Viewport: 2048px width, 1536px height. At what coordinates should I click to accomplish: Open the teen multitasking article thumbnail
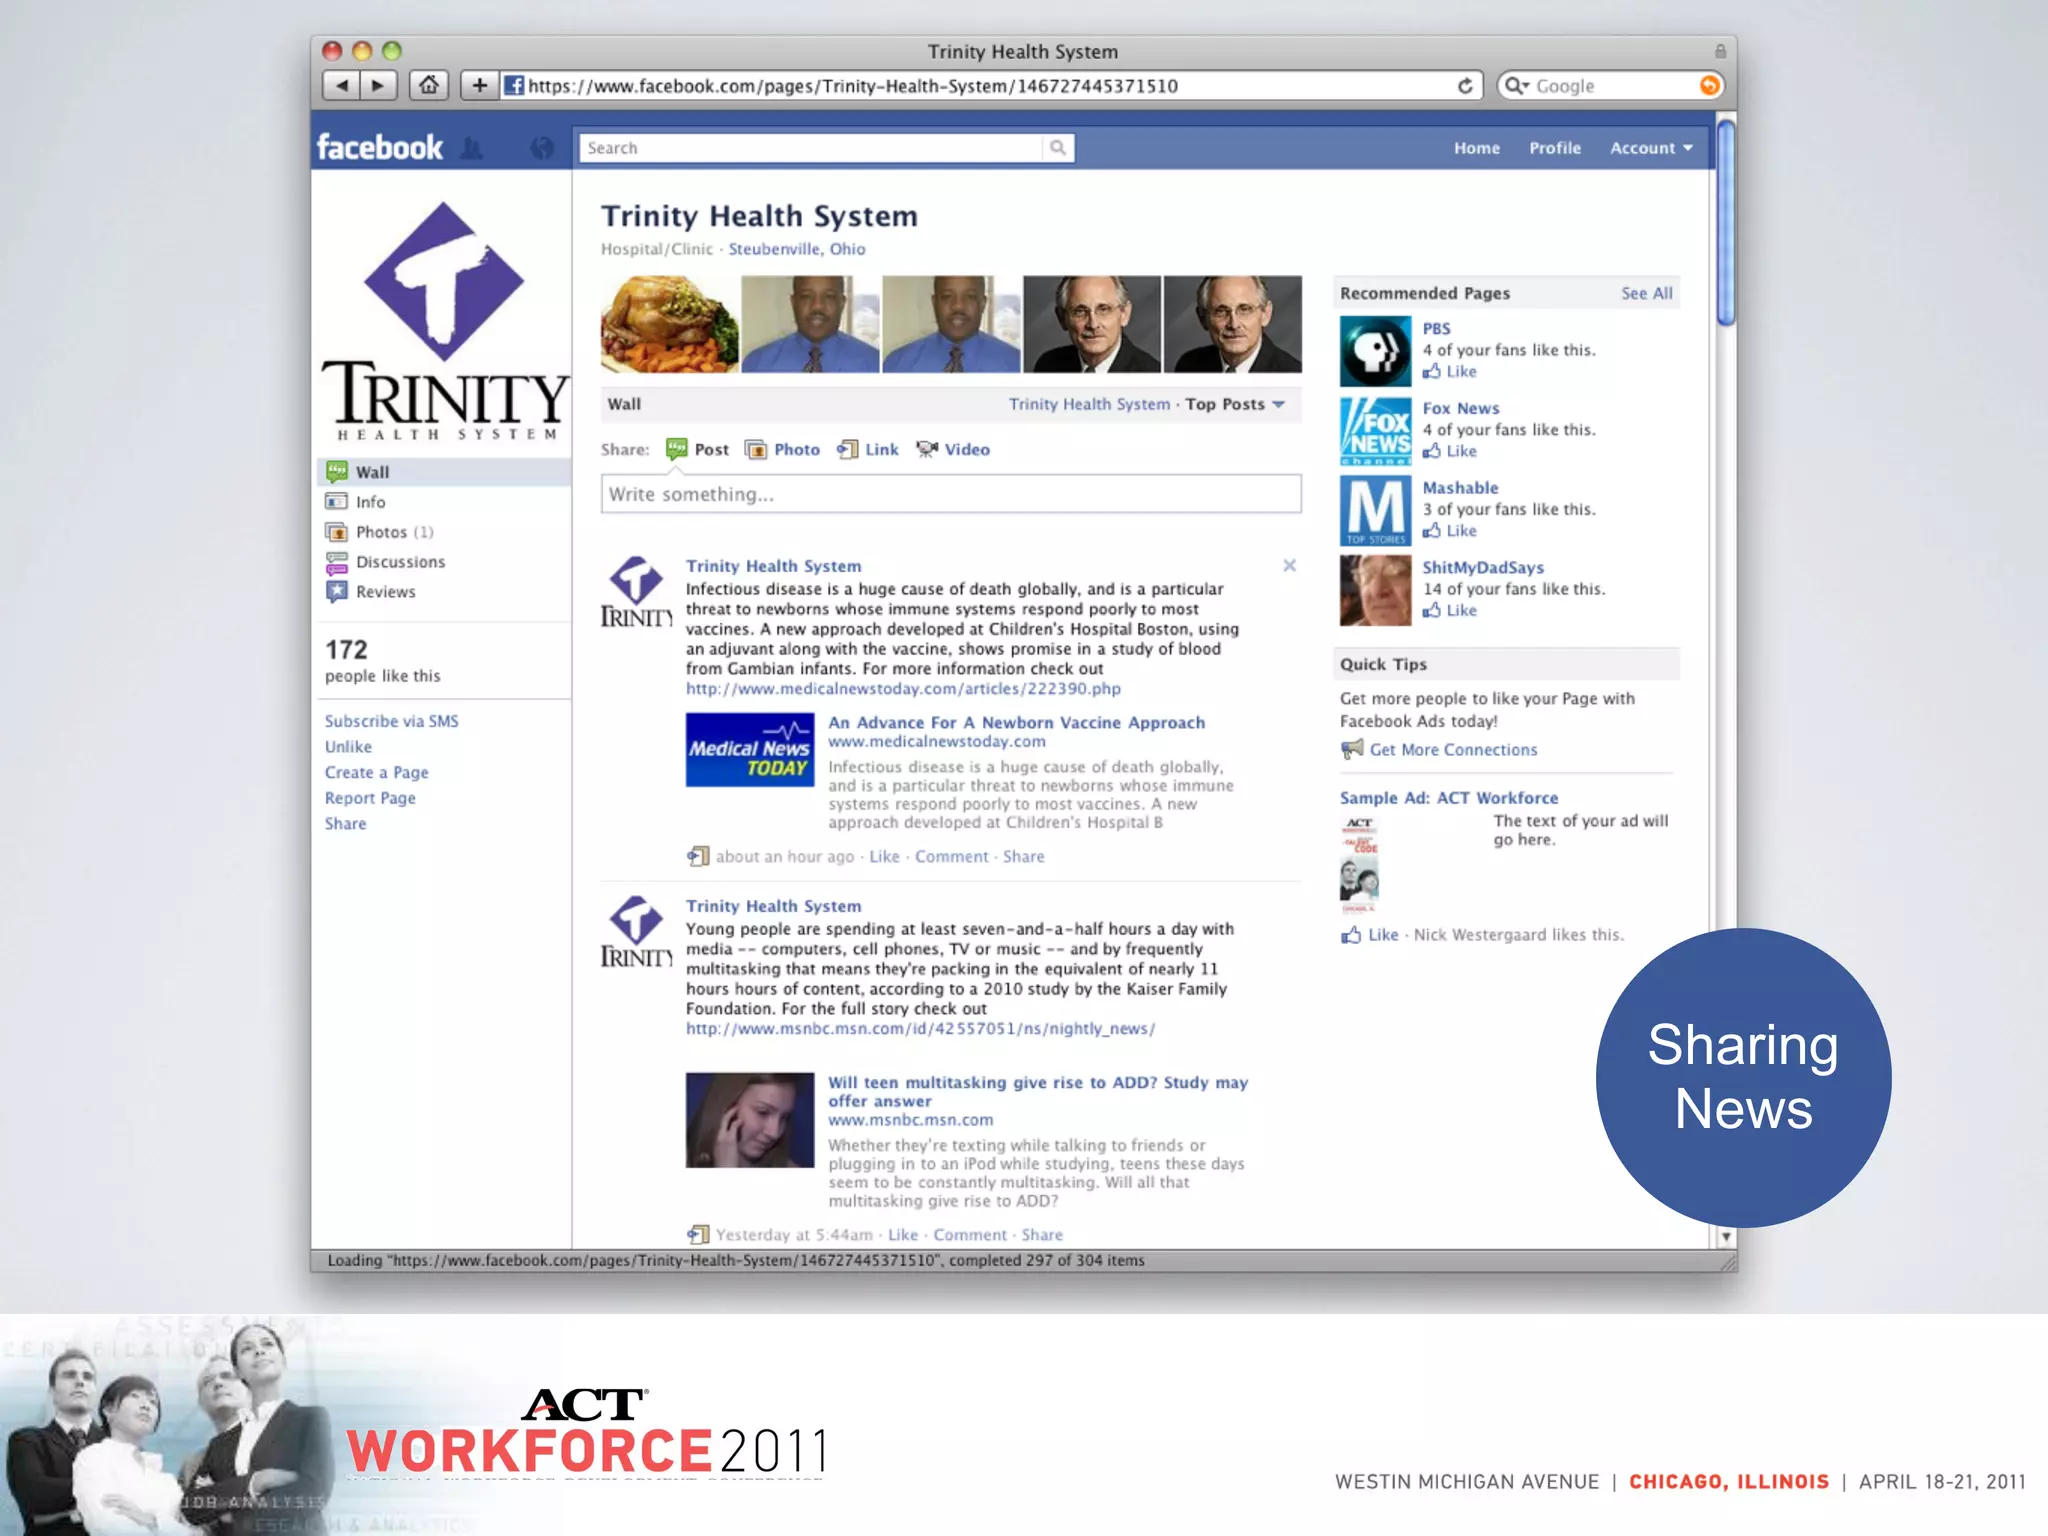pos(750,1120)
